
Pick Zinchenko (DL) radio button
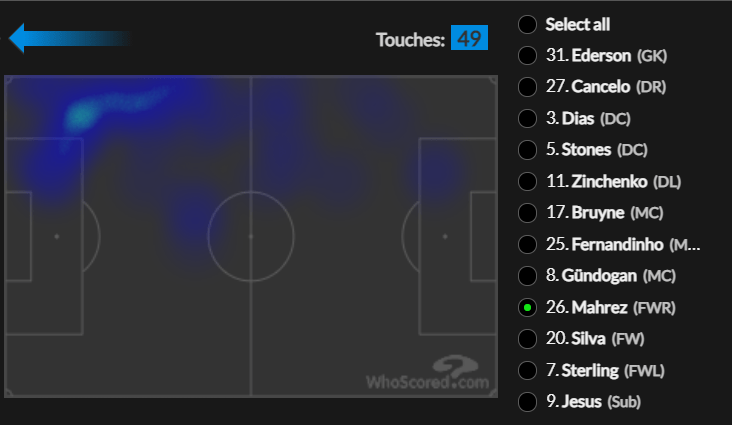tap(528, 181)
